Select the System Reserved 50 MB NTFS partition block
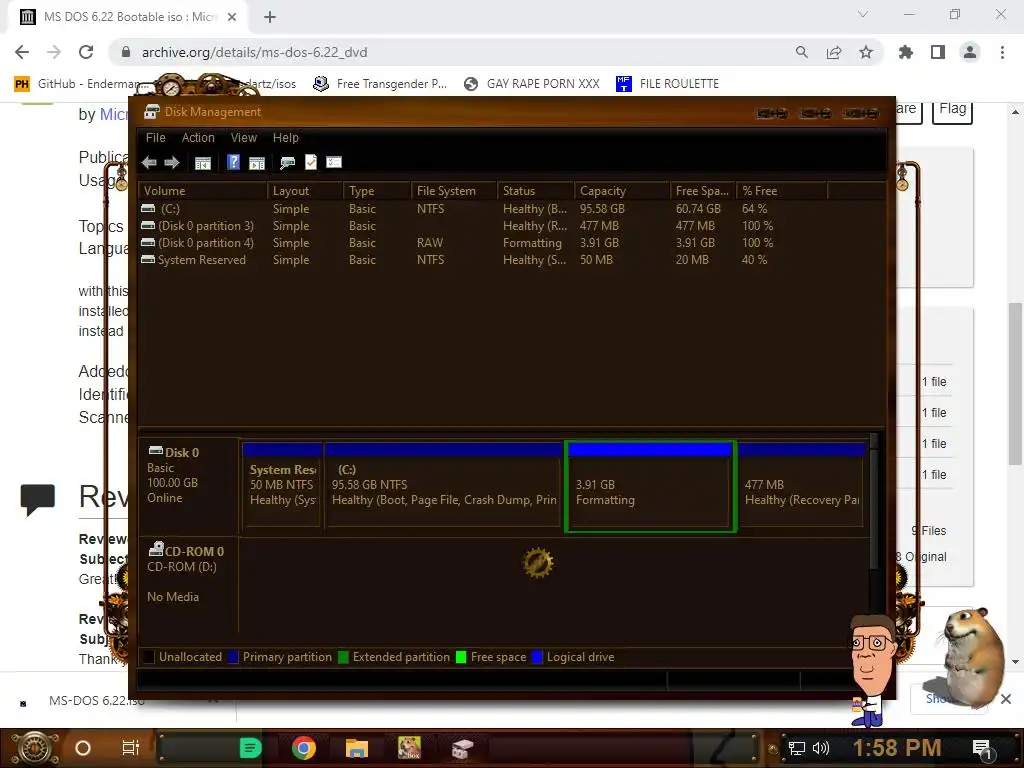Image resolution: width=1024 pixels, height=768 pixels. (x=282, y=485)
